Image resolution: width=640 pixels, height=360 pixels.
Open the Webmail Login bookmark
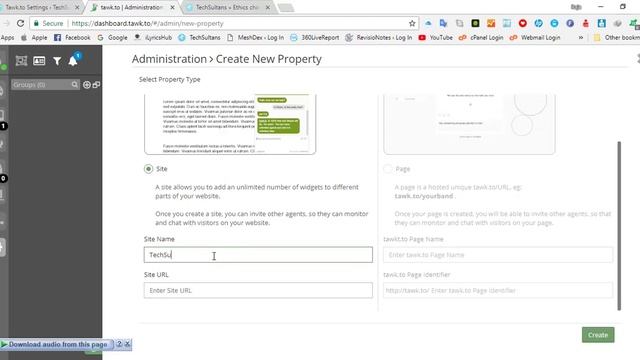click(x=535, y=38)
